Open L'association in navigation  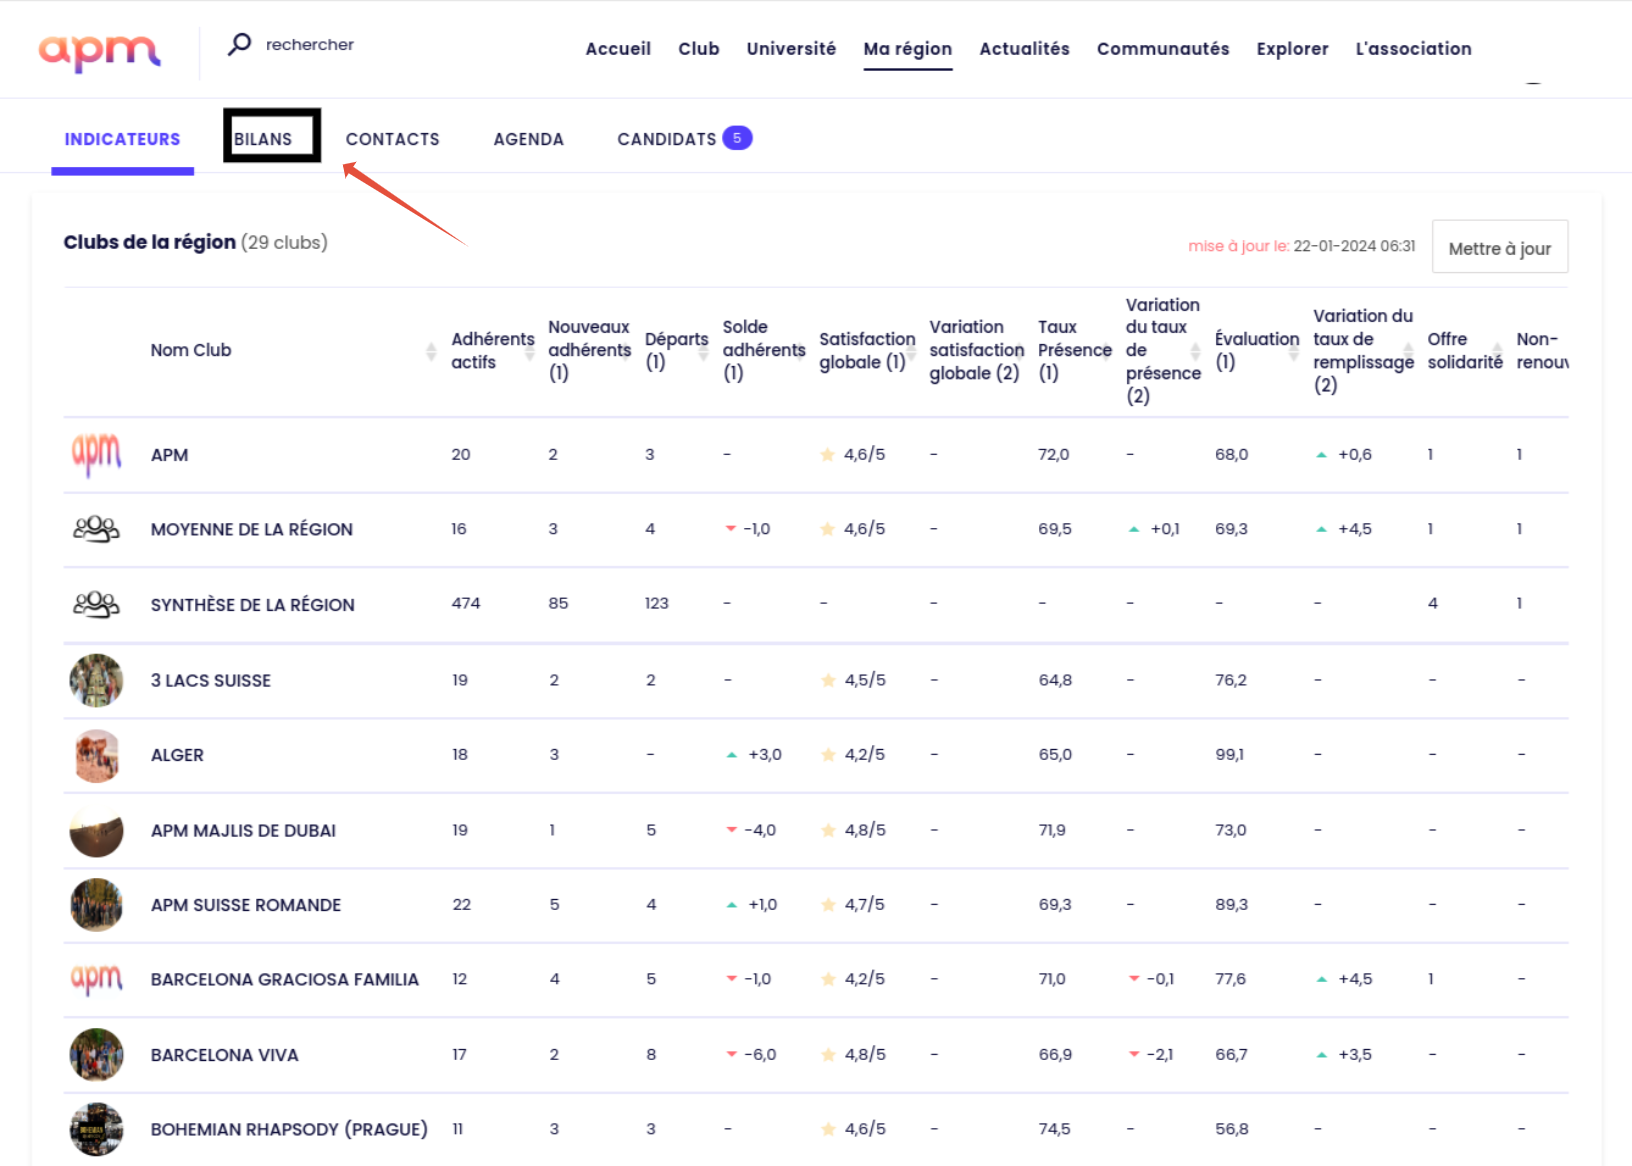pos(1413,48)
